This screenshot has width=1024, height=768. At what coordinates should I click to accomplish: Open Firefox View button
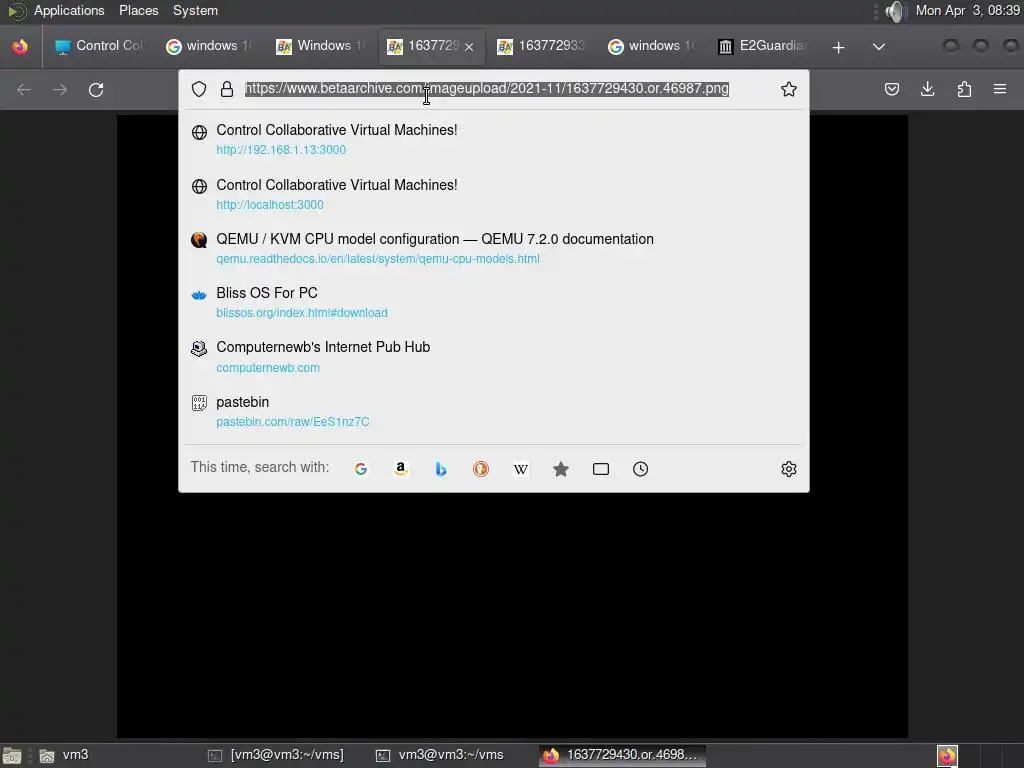coord(20,46)
